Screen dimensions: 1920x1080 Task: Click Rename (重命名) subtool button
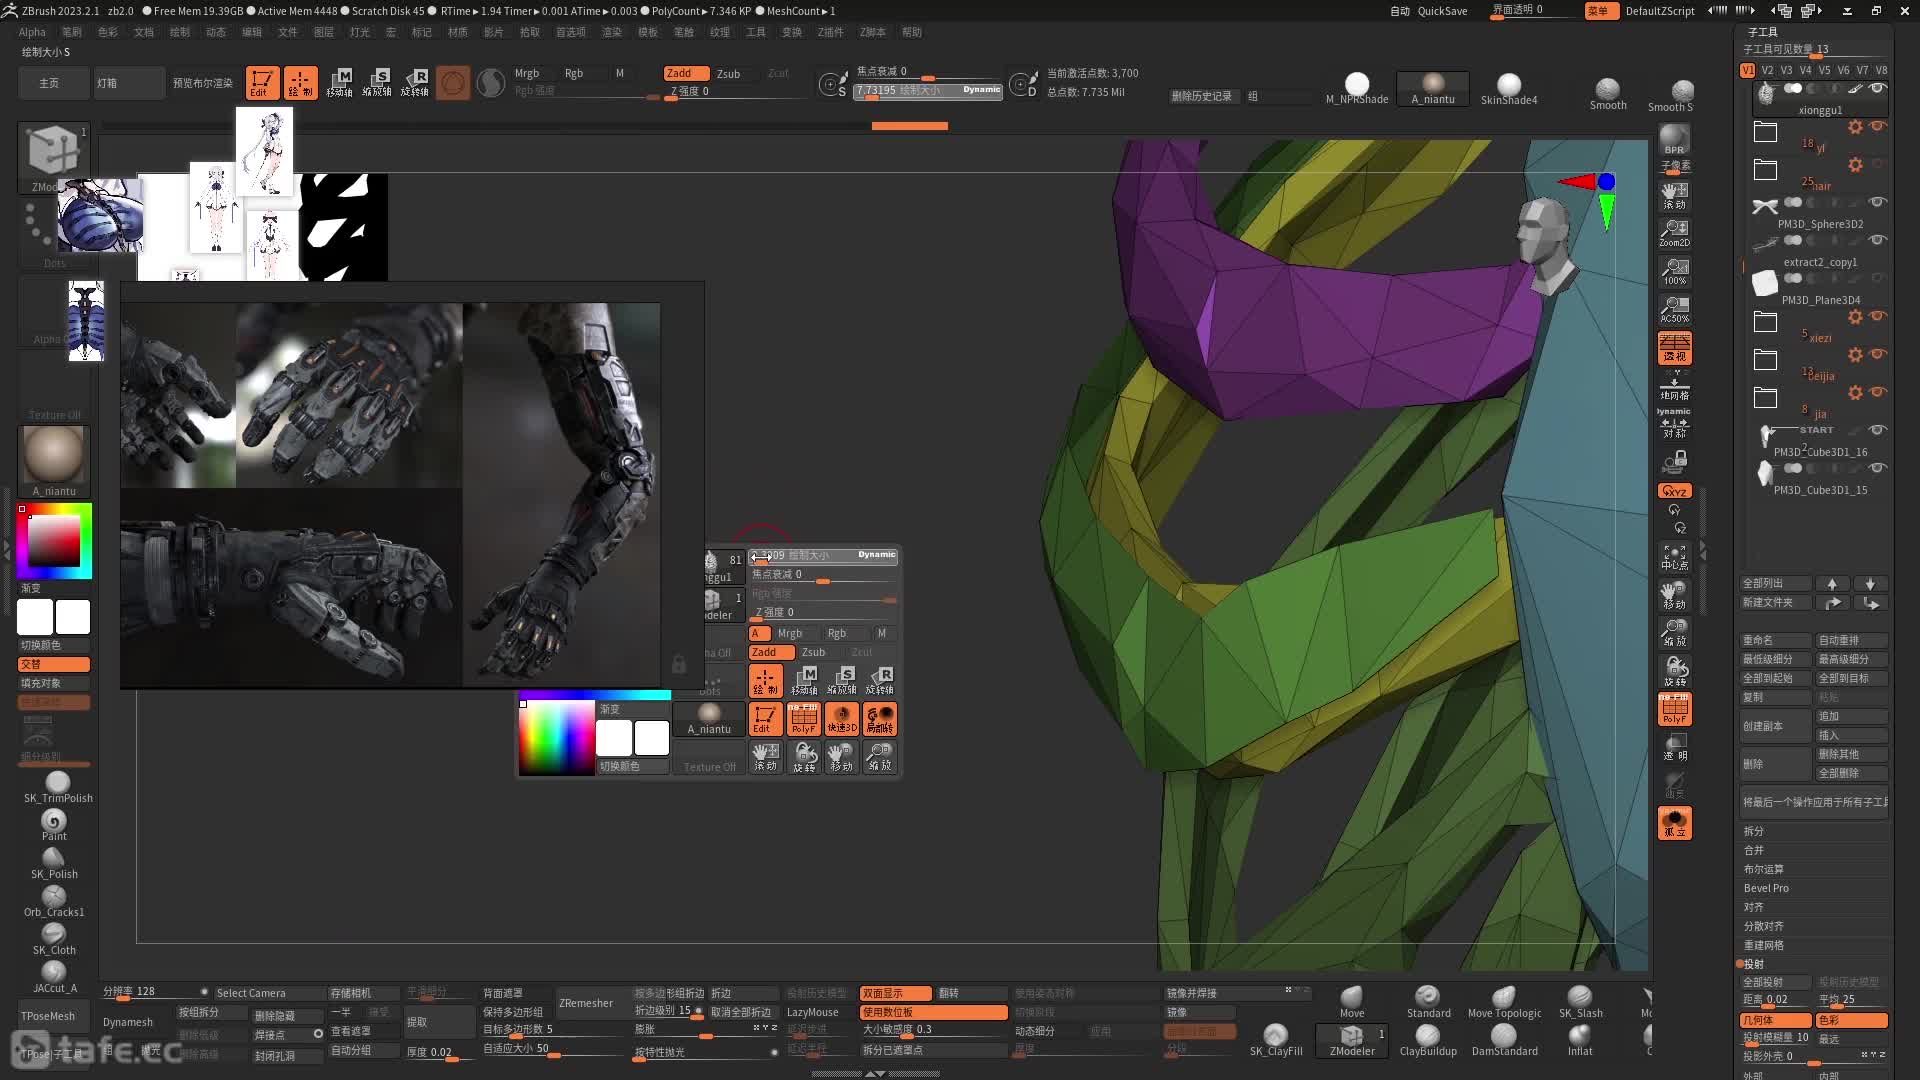(x=1777, y=640)
